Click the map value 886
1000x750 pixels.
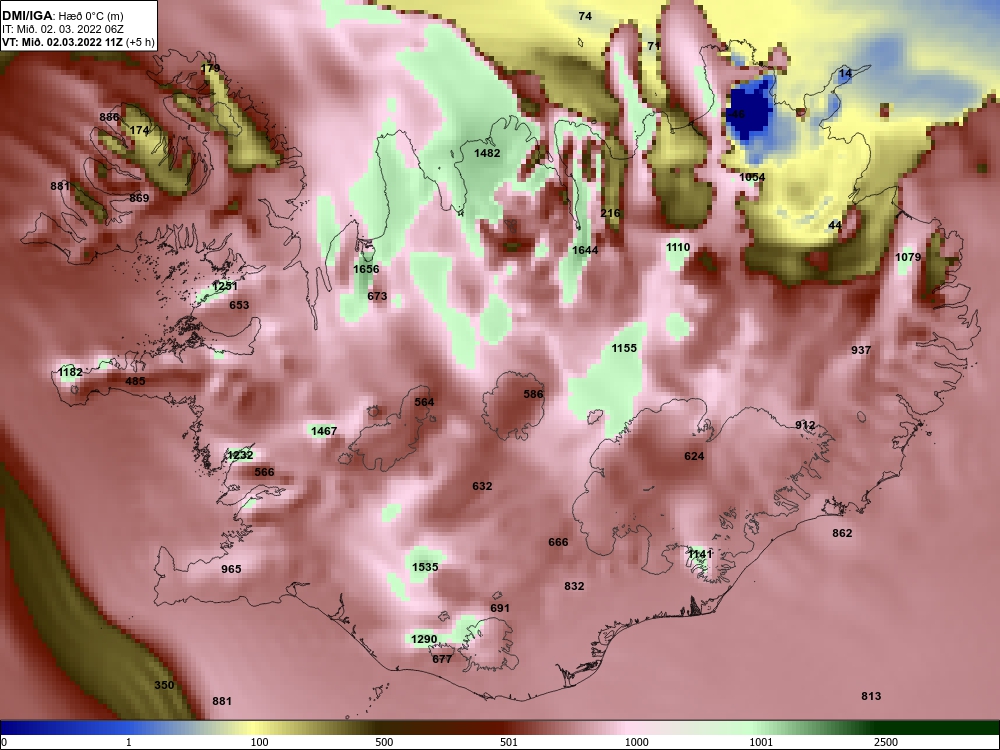click(x=109, y=117)
